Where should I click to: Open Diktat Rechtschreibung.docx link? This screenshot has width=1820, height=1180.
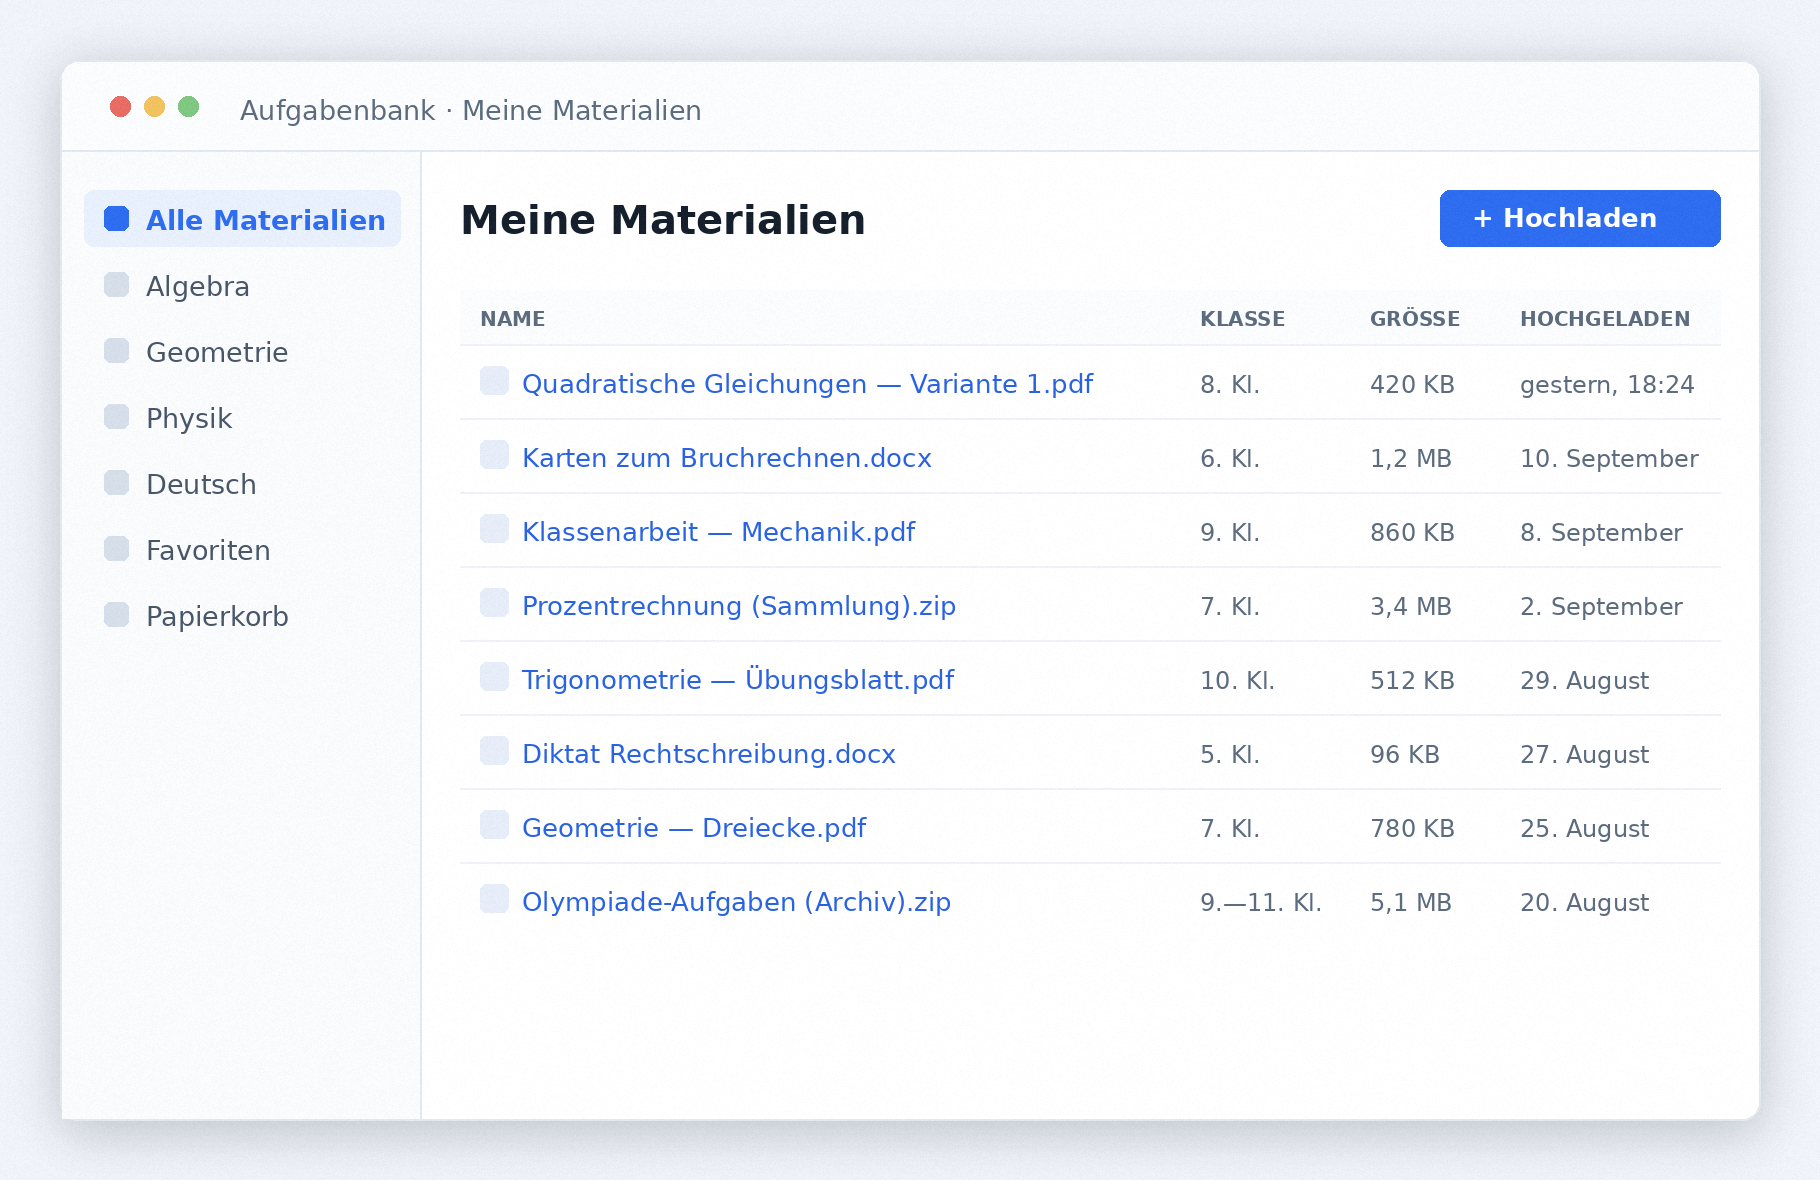pyautogui.click(x=708, y=754)
